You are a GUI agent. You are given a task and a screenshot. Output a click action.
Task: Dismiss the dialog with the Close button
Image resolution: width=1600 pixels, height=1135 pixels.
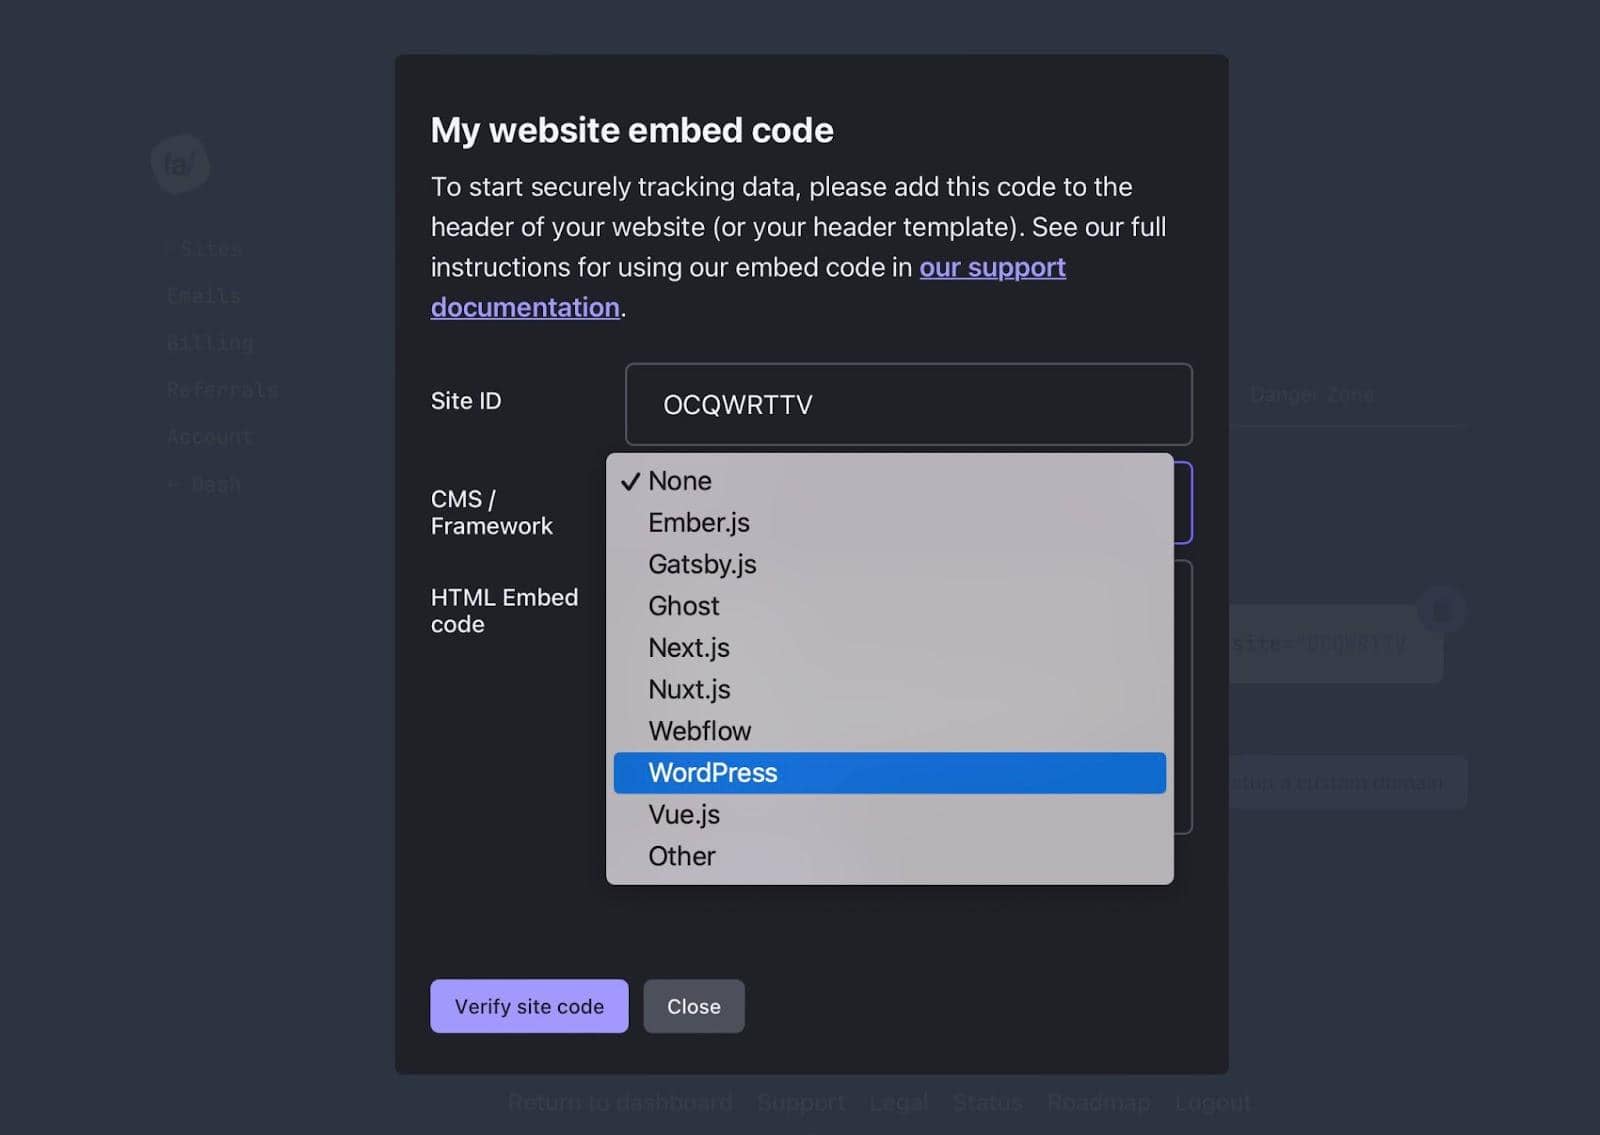(693, 1006)
